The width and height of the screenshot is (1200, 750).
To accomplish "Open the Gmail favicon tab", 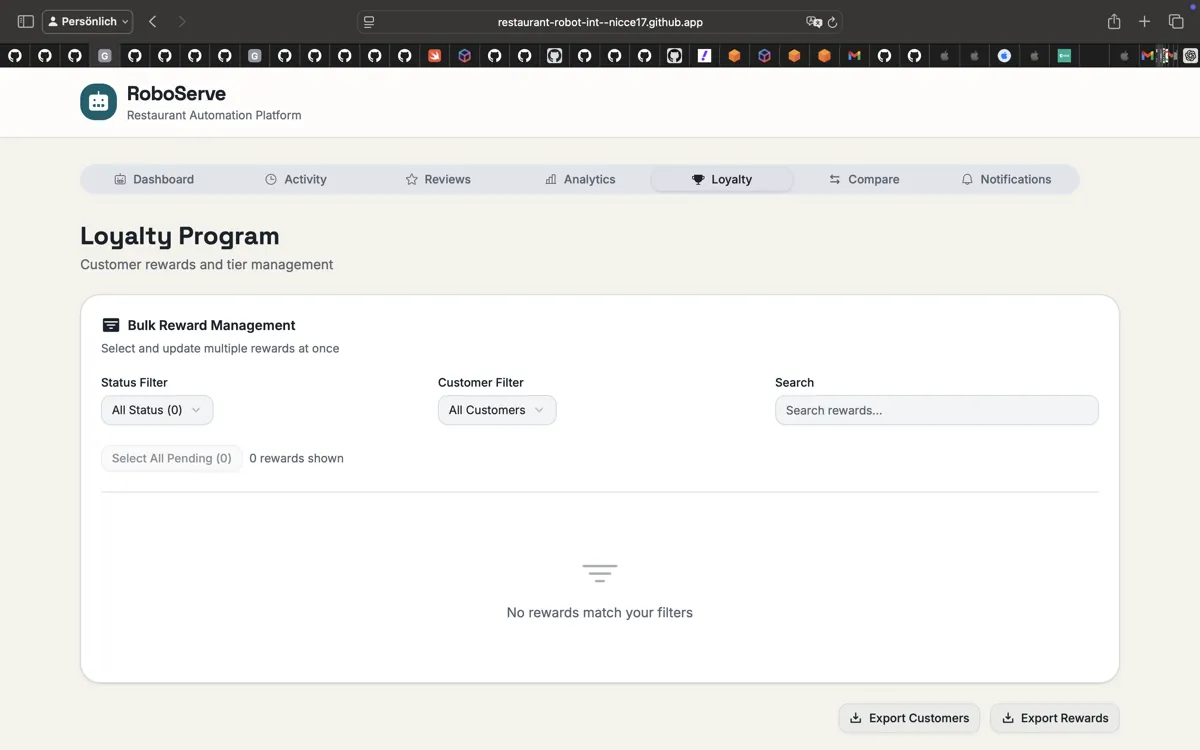I will coord(854,56).
